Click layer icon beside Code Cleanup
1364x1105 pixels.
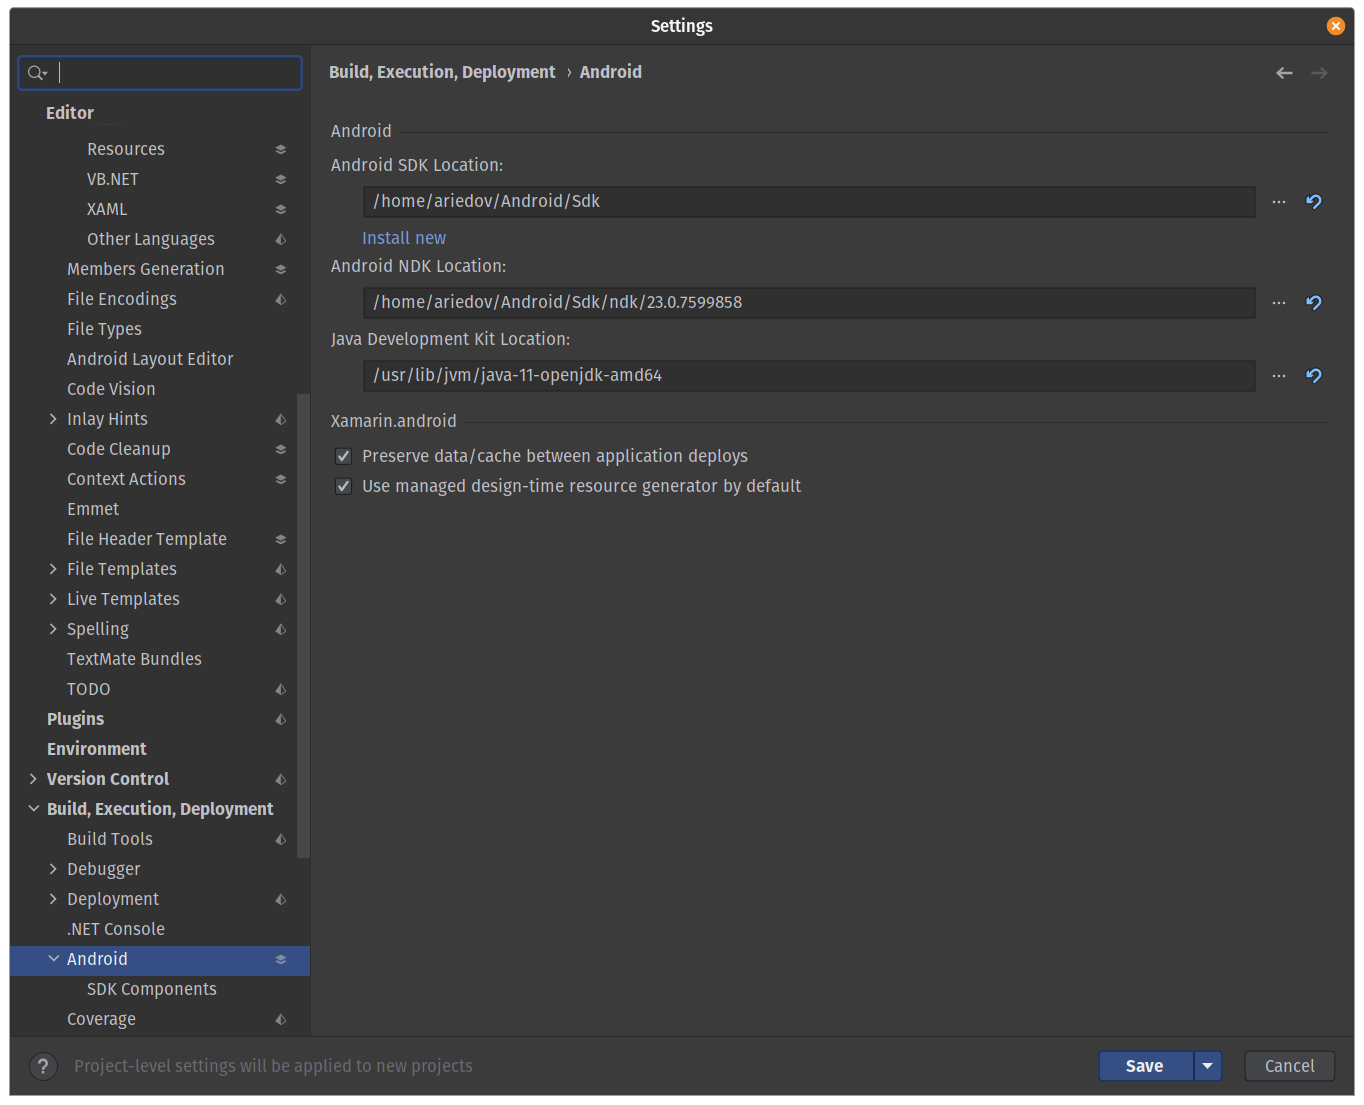click(x=281, y=449)
